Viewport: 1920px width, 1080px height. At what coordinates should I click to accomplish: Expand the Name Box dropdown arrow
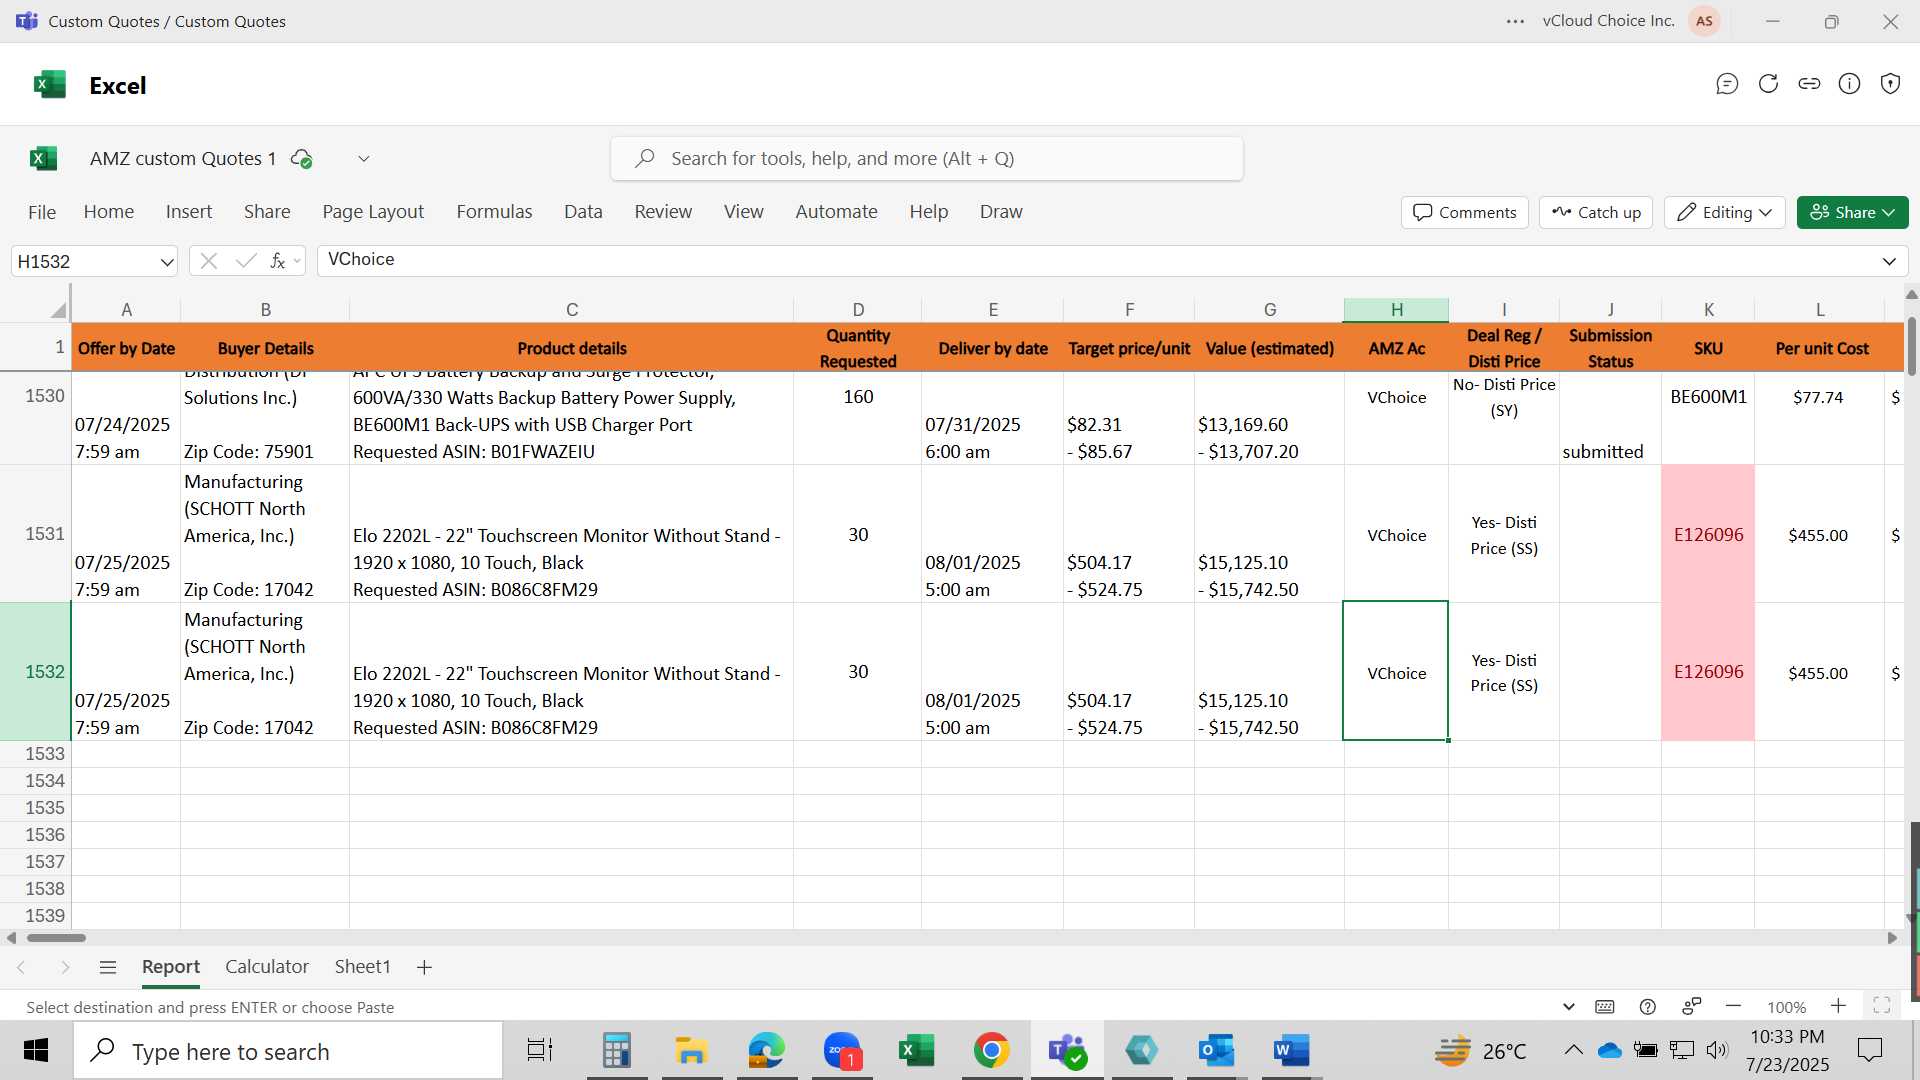click(166, 262)
